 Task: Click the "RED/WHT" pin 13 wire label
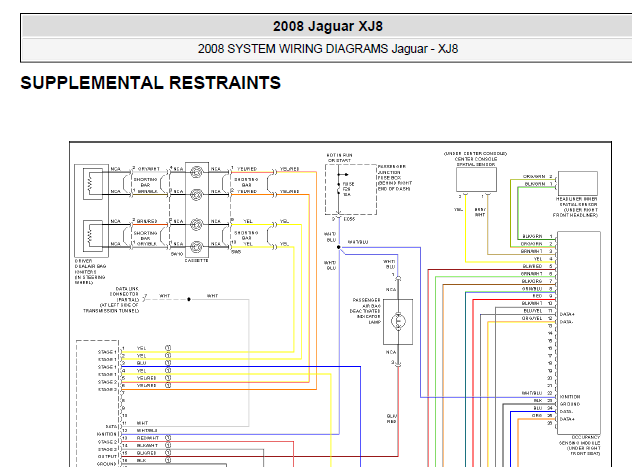(148, 438)
